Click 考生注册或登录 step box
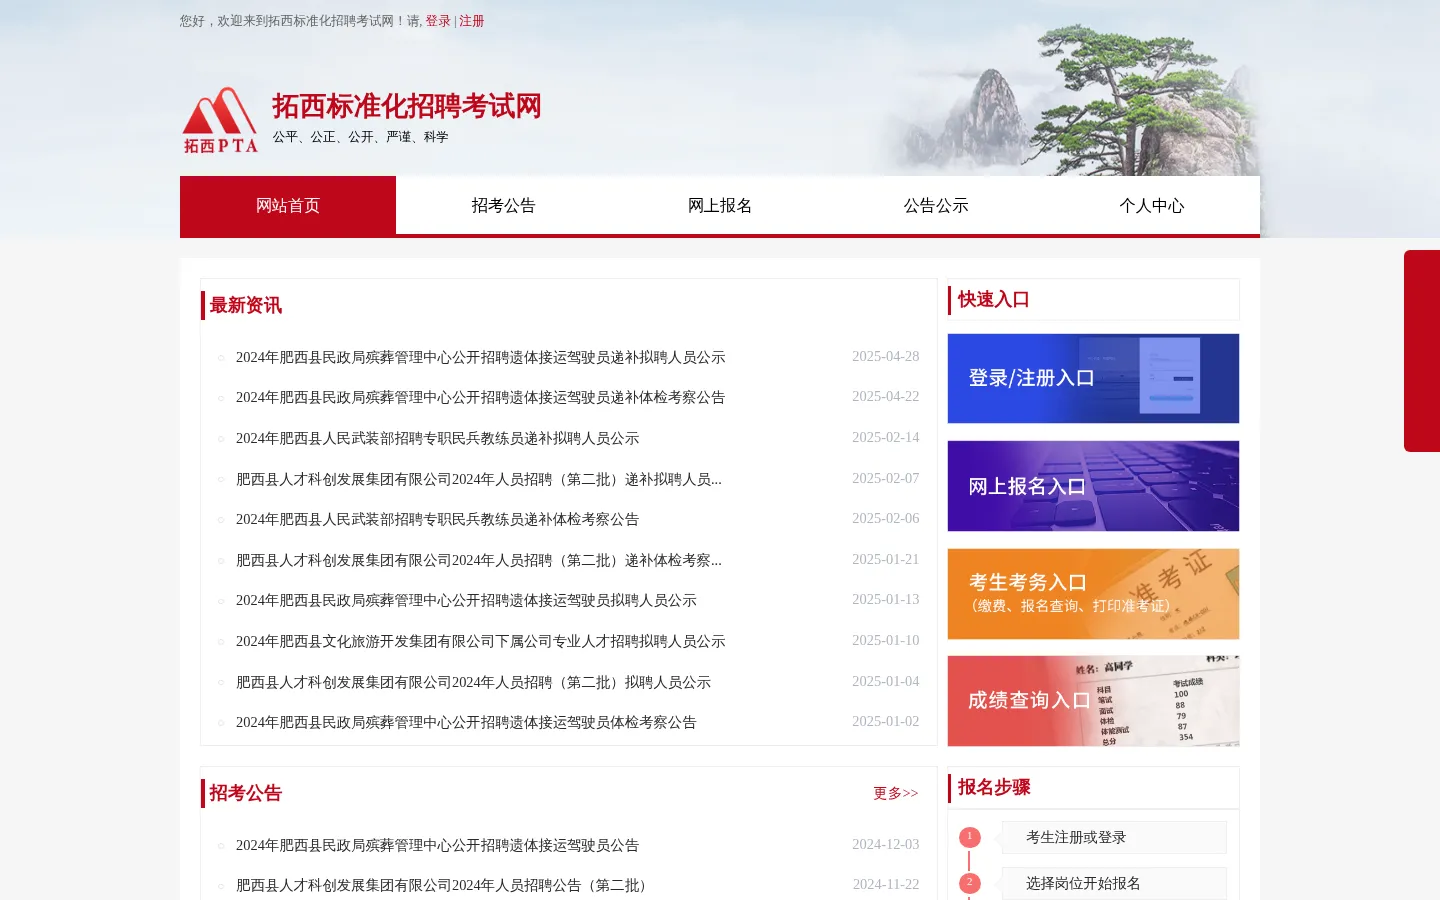This screenshot has height=900, width=1440. [1114, 837]
